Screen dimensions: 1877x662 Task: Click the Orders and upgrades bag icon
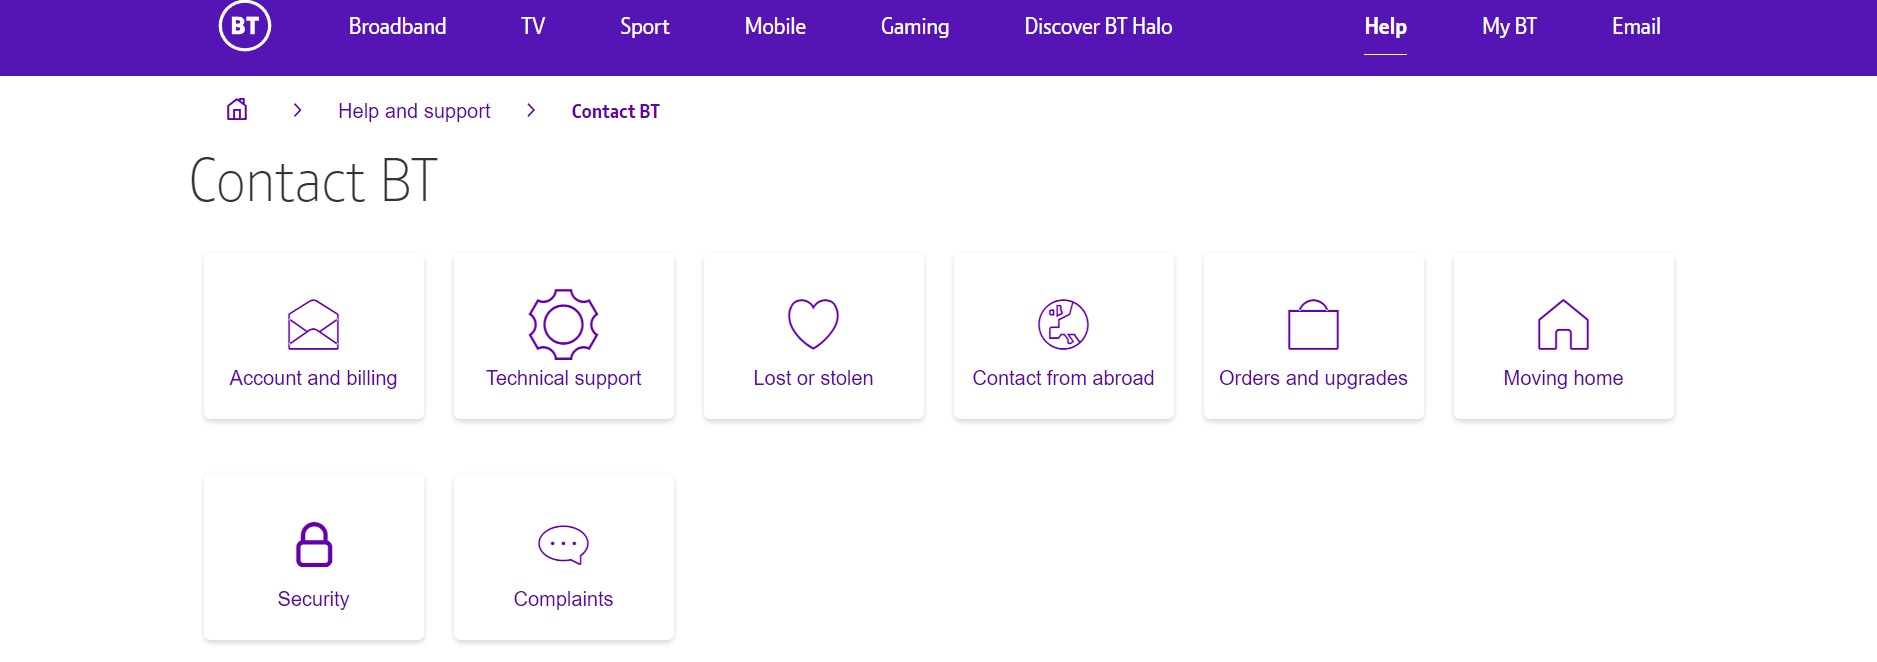(x=1313, y=325)
